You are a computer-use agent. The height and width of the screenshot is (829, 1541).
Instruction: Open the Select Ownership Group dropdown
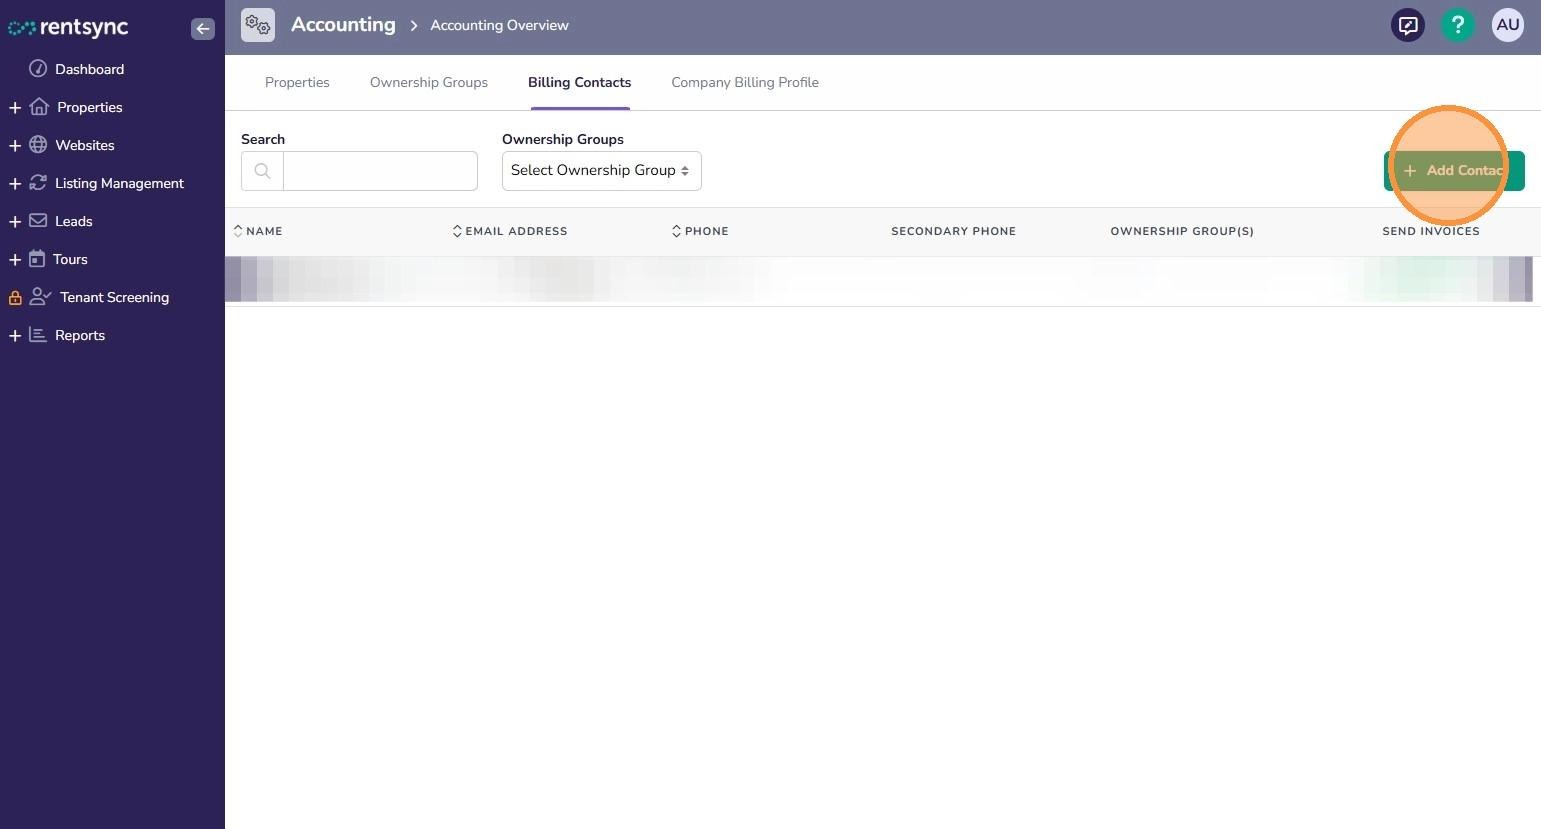click(x=602, y=171)
